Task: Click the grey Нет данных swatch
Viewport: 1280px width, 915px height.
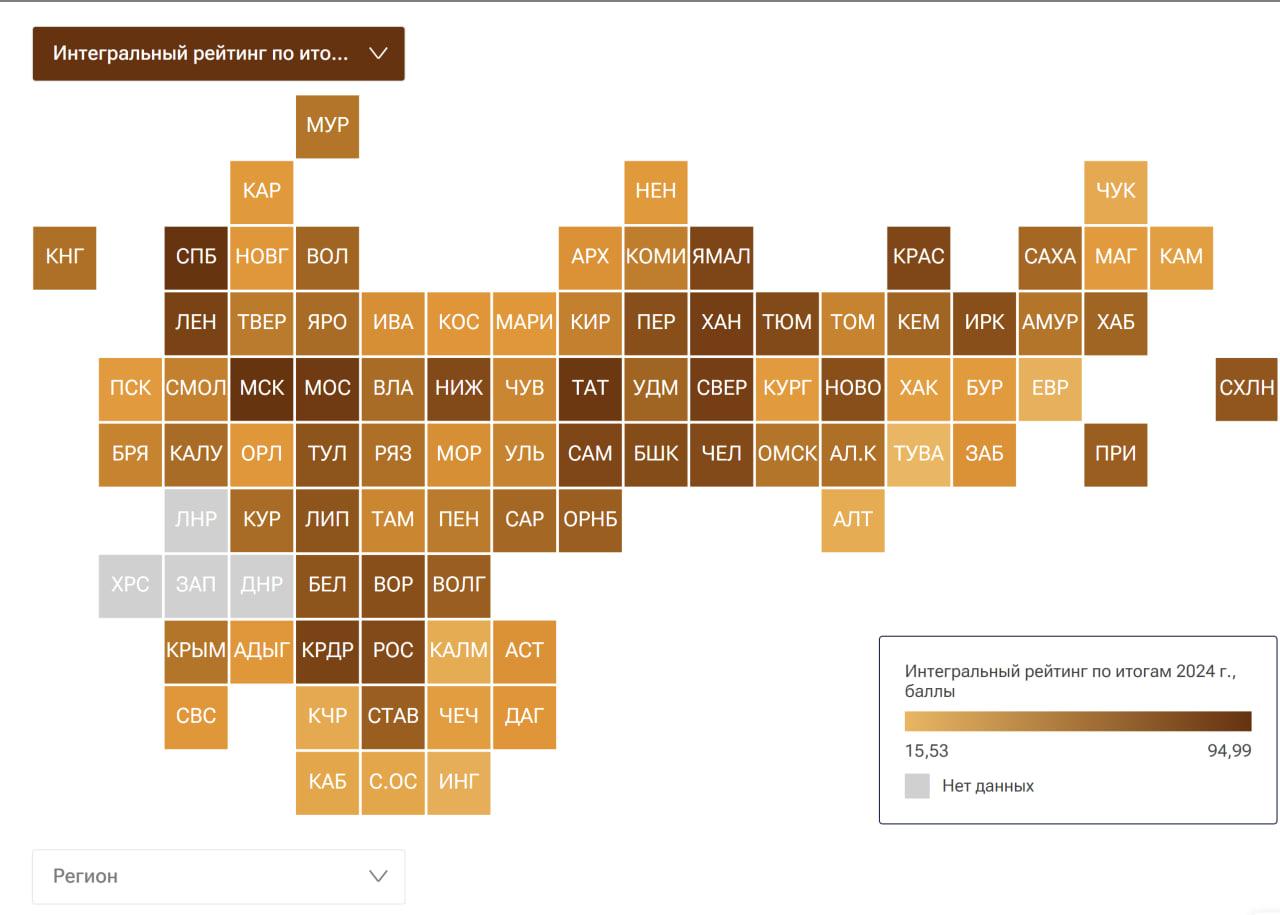Action: point(917,786)
